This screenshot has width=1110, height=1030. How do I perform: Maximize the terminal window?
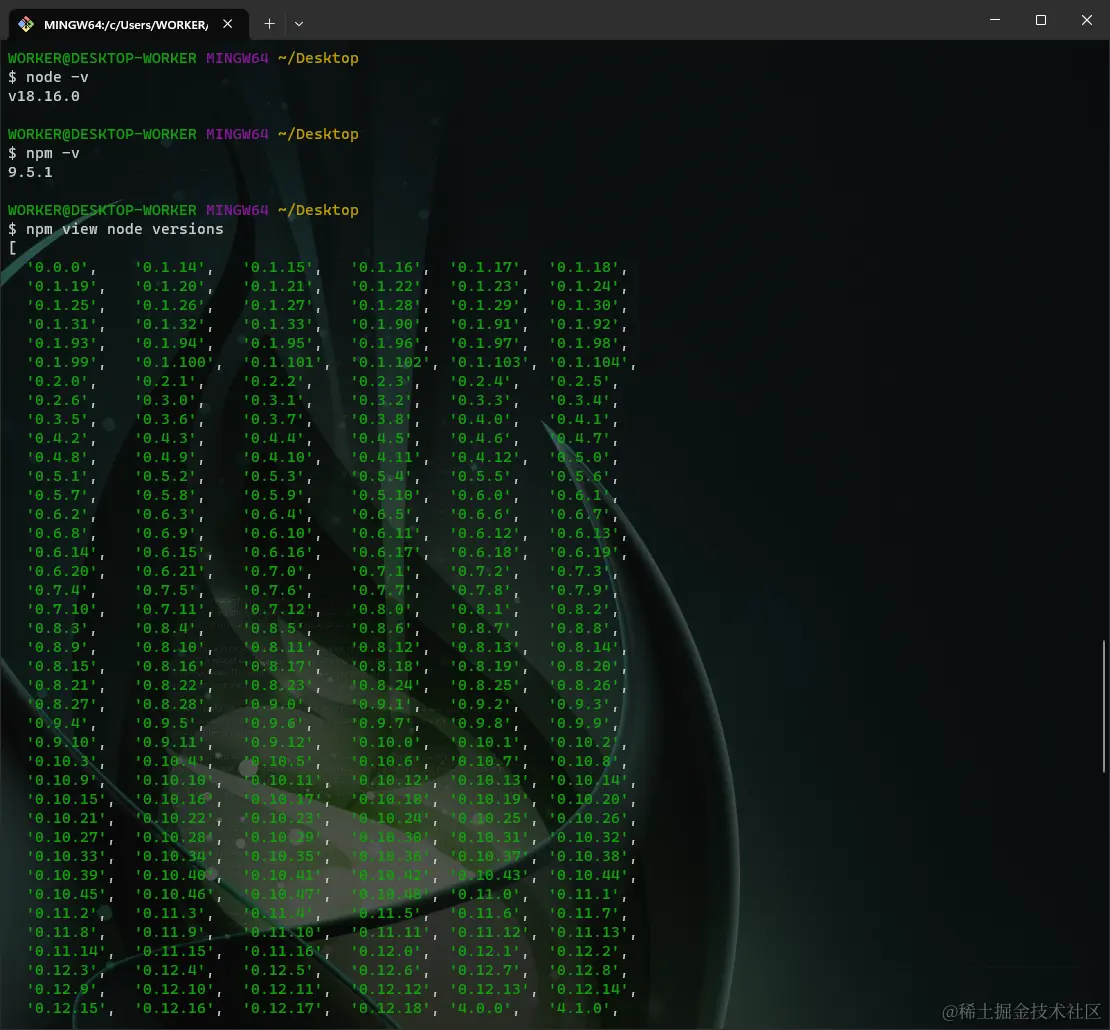coord(1041,20)
